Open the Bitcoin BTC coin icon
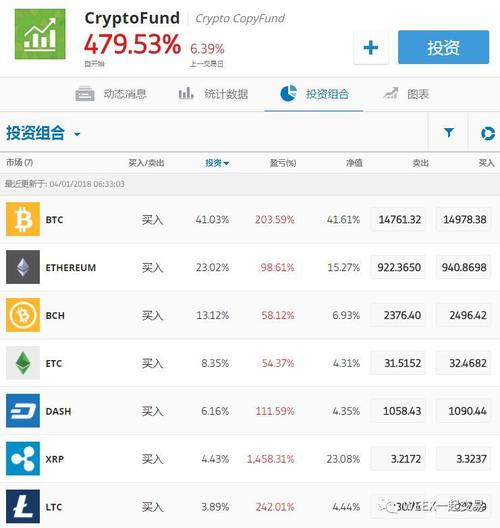The height and width of the screenshot is (528, 500). (23, 219)
